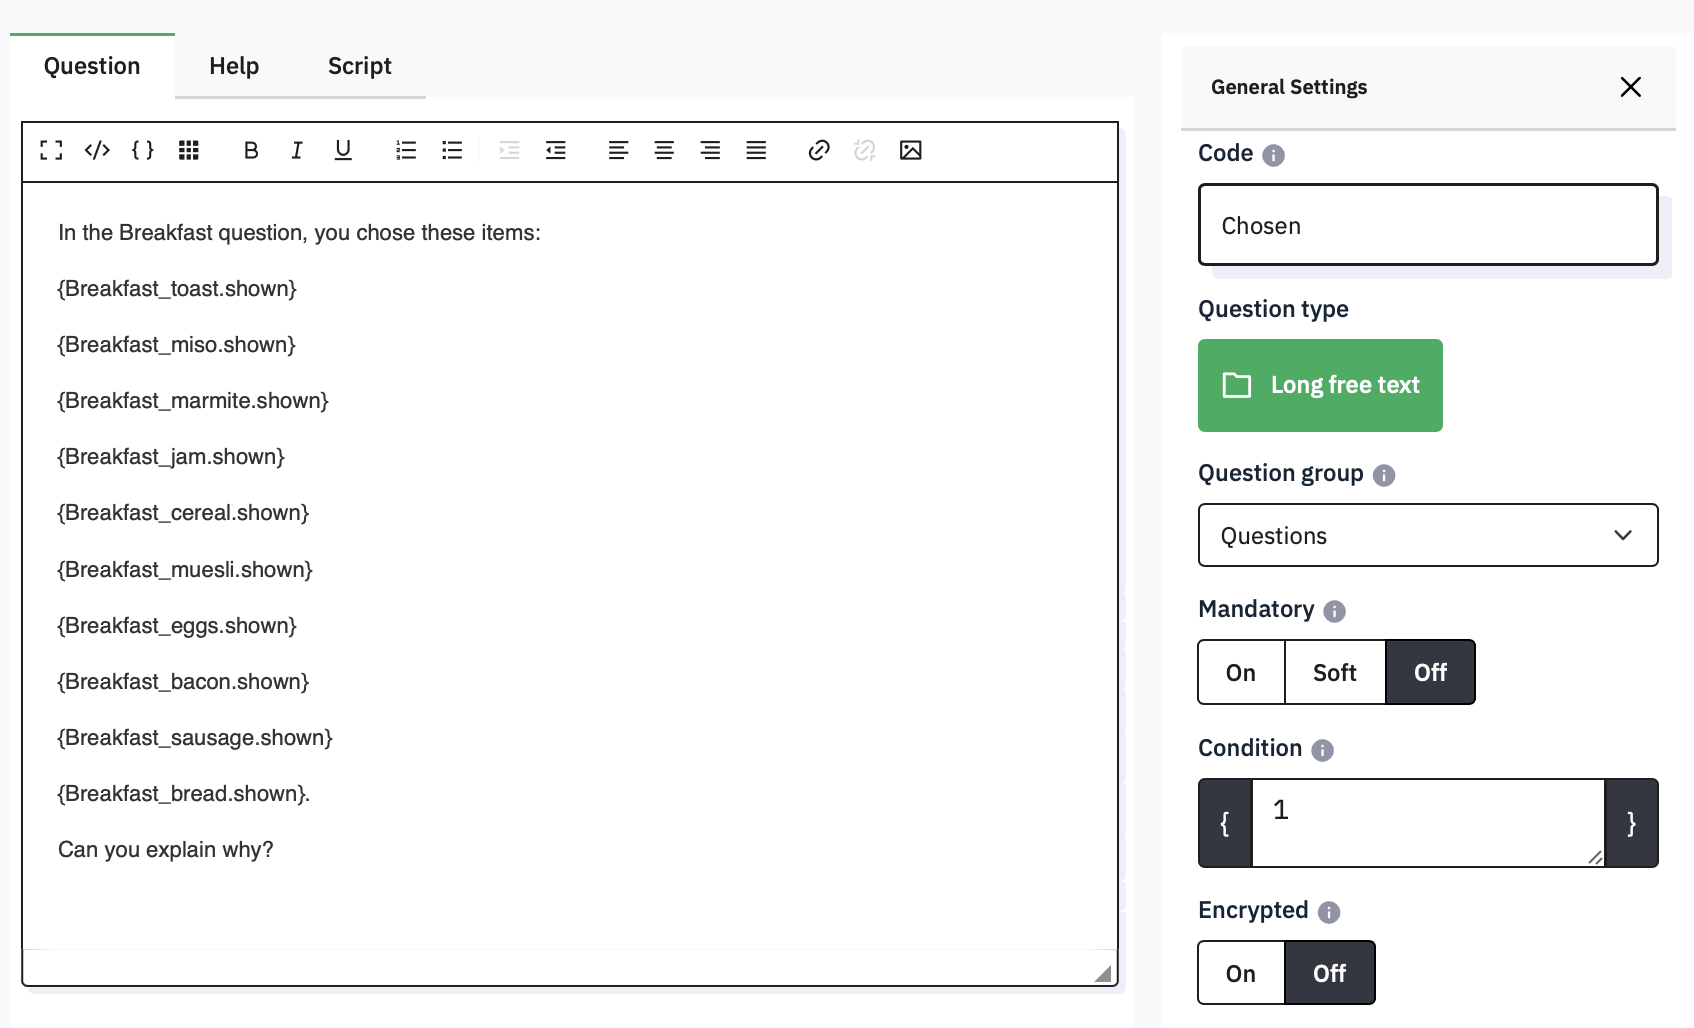Choose Soft for the Mandatory setting
This screenshot has height=1028, width=1694.
click(x=1334, y=673)
